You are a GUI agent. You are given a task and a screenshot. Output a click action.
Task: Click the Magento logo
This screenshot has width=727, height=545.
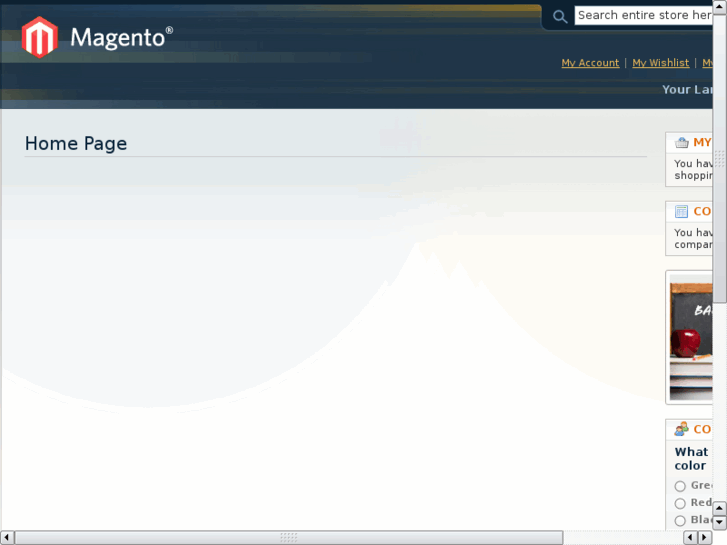97,37
